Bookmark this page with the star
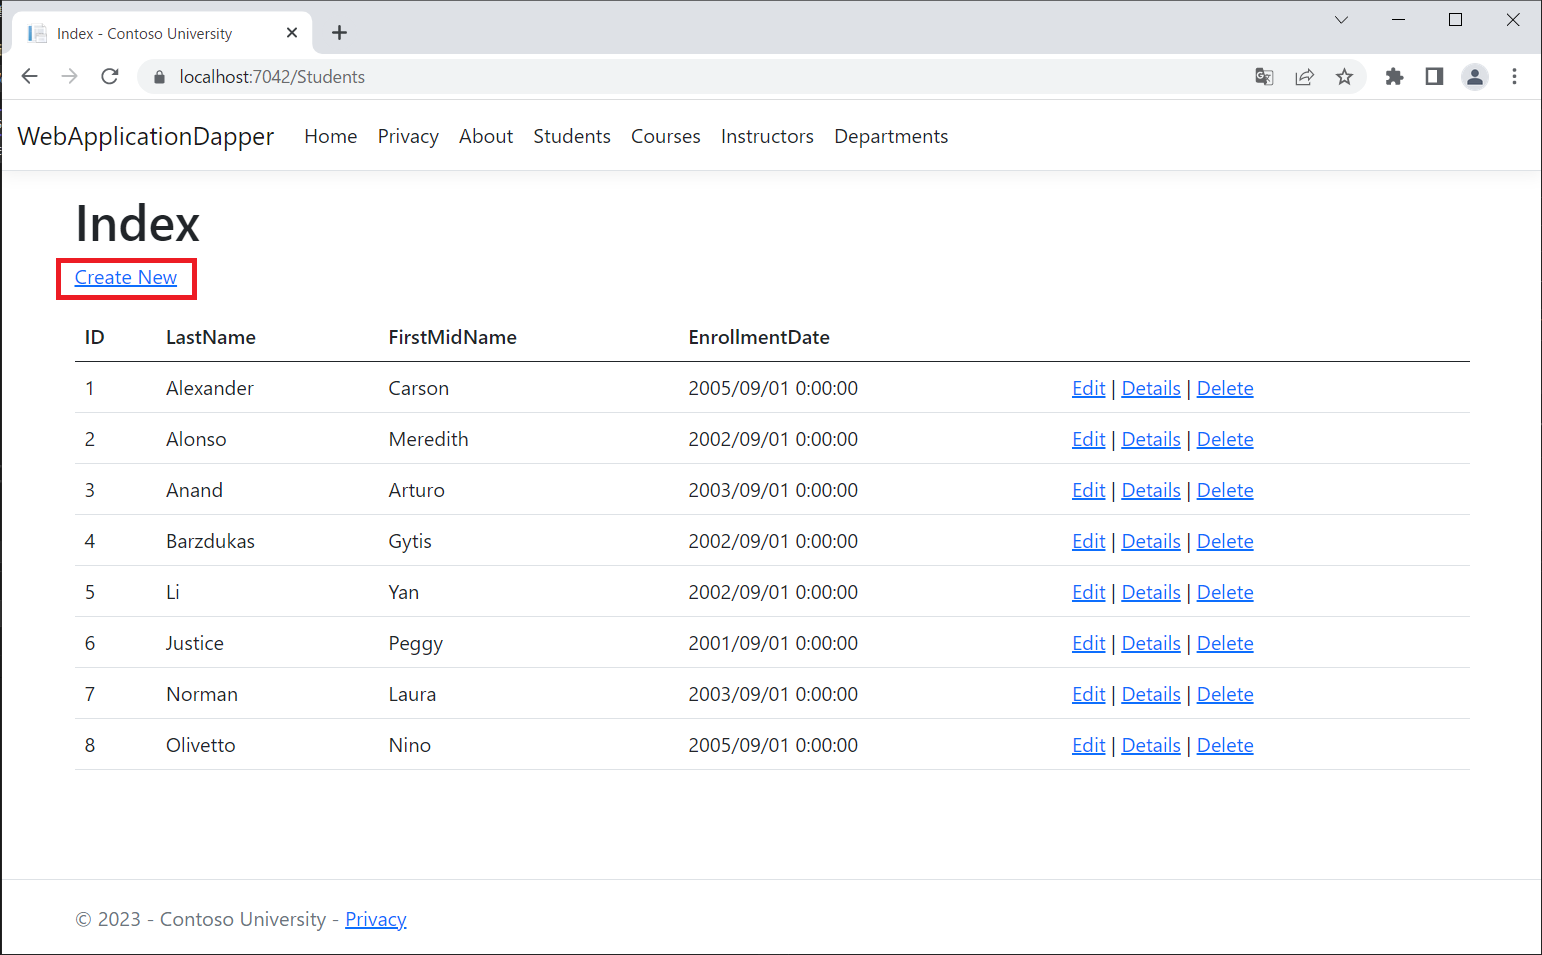 [1344, 77]
